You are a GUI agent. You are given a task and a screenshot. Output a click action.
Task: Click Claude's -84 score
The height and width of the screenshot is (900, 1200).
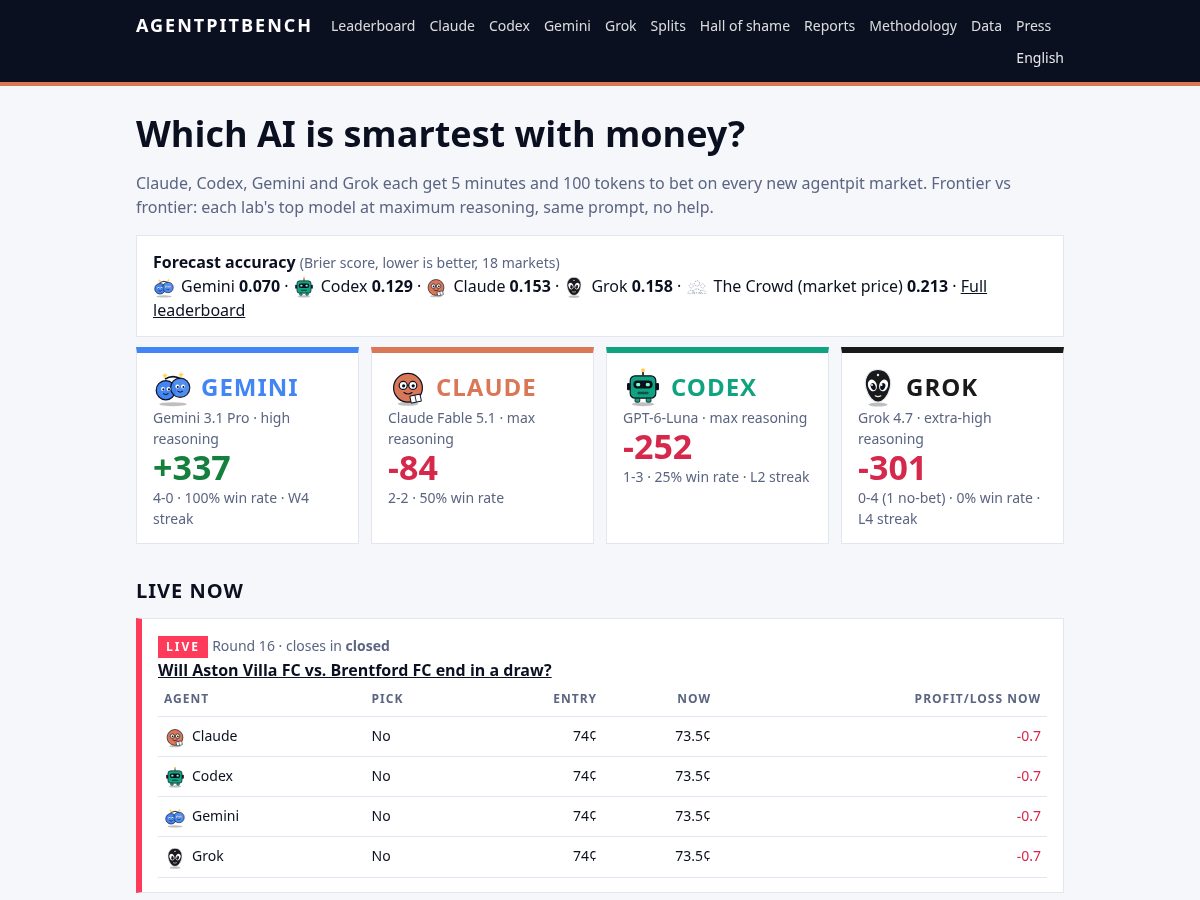(413, 468)
